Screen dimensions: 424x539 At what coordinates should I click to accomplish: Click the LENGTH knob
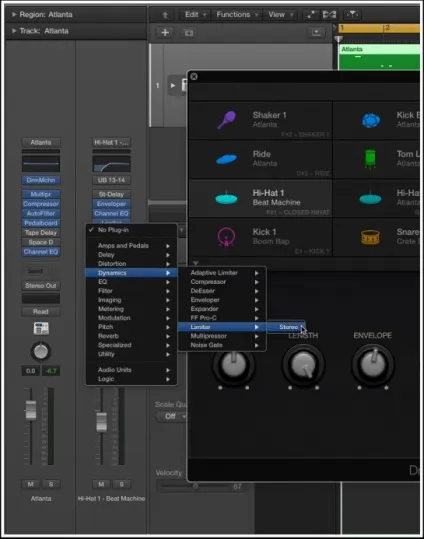[x=303, y=365]
